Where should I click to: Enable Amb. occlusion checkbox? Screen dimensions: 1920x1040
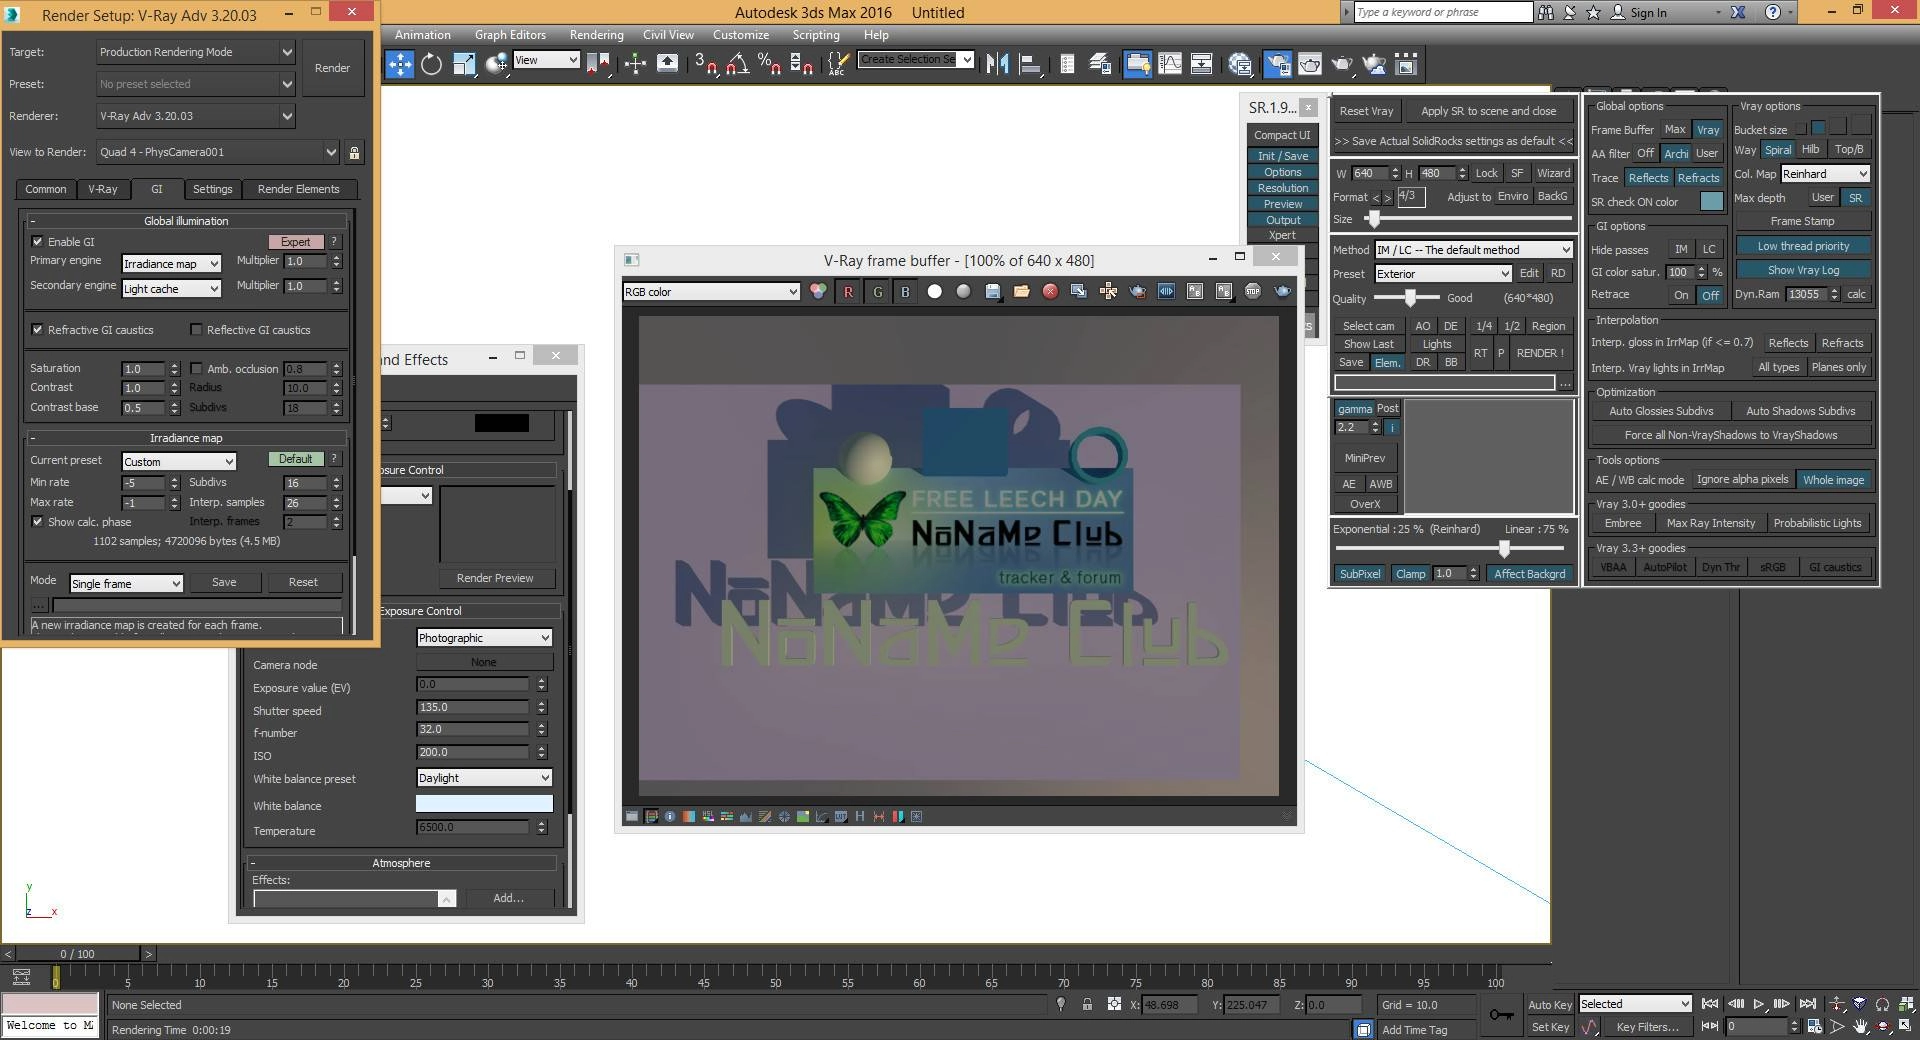196,369
